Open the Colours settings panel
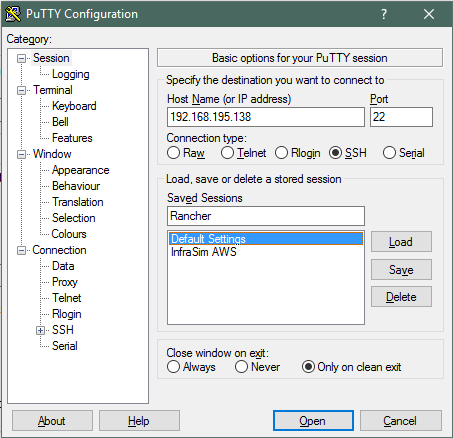 69,234
